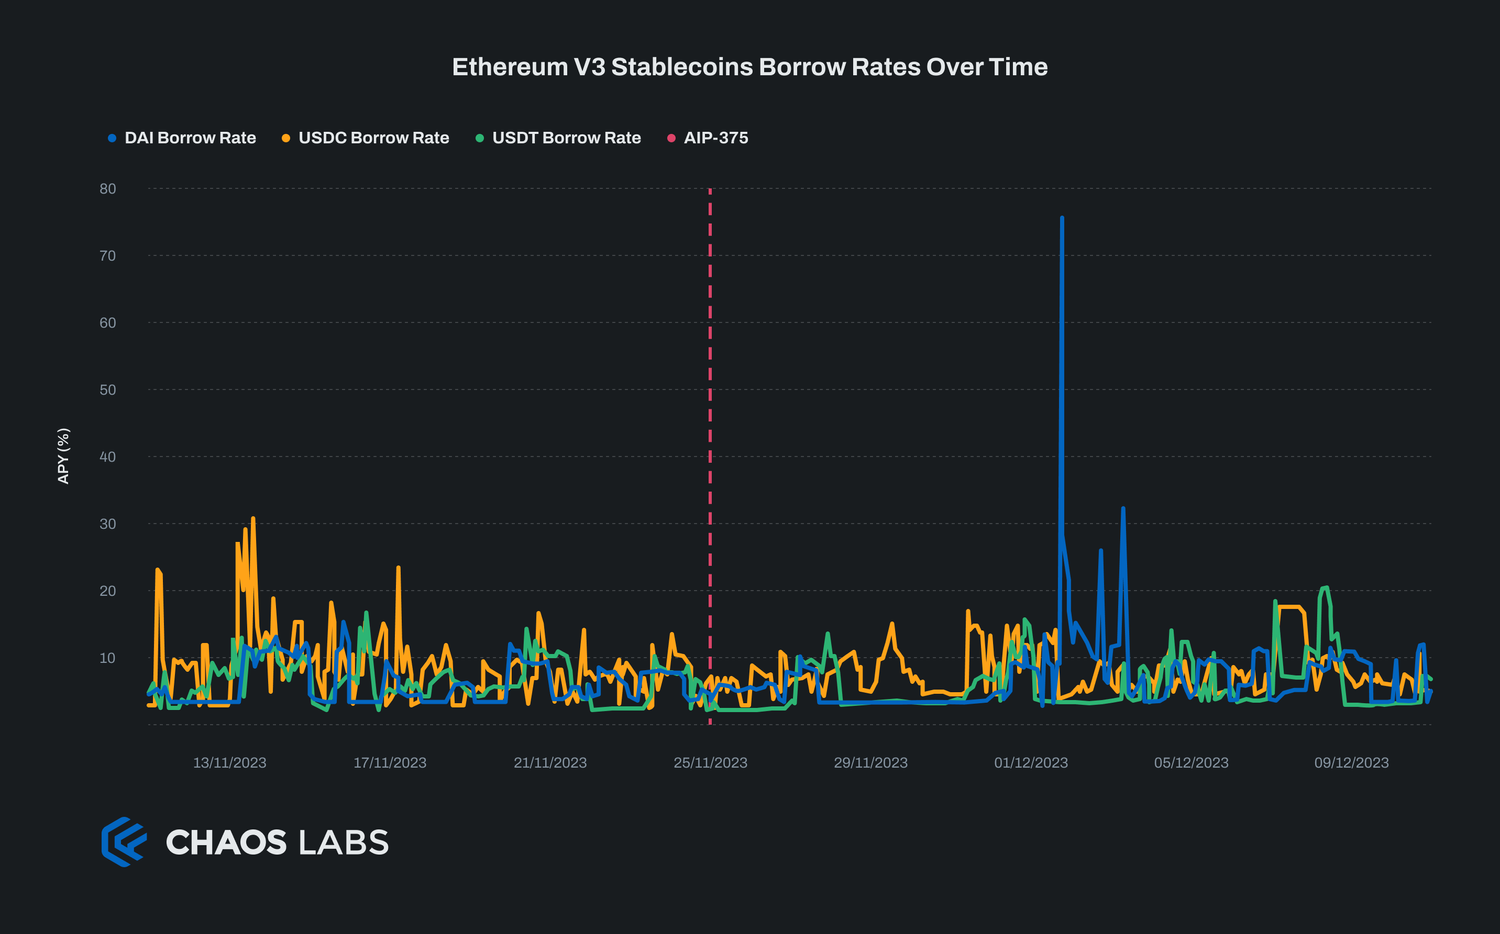This screenshot has width=1500, height=934.
Task: Toggle the USDT Borrow Rate legend label
Action: (x=566, y=138)
